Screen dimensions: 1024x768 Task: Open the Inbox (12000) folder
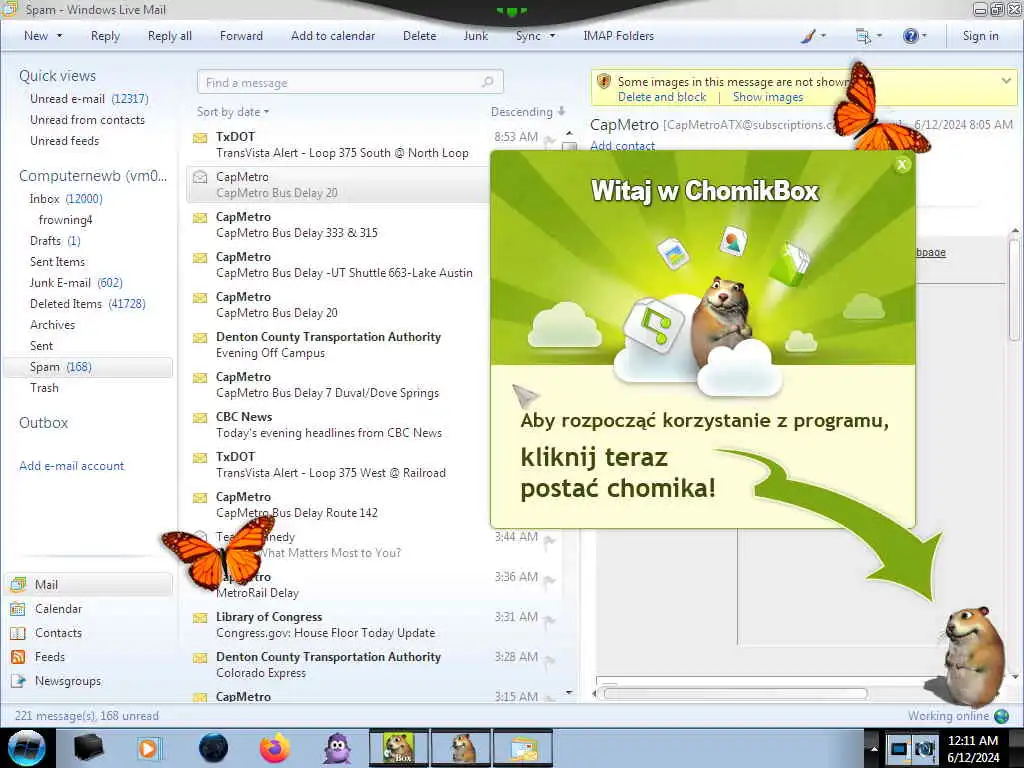click(x=66, y=199)
